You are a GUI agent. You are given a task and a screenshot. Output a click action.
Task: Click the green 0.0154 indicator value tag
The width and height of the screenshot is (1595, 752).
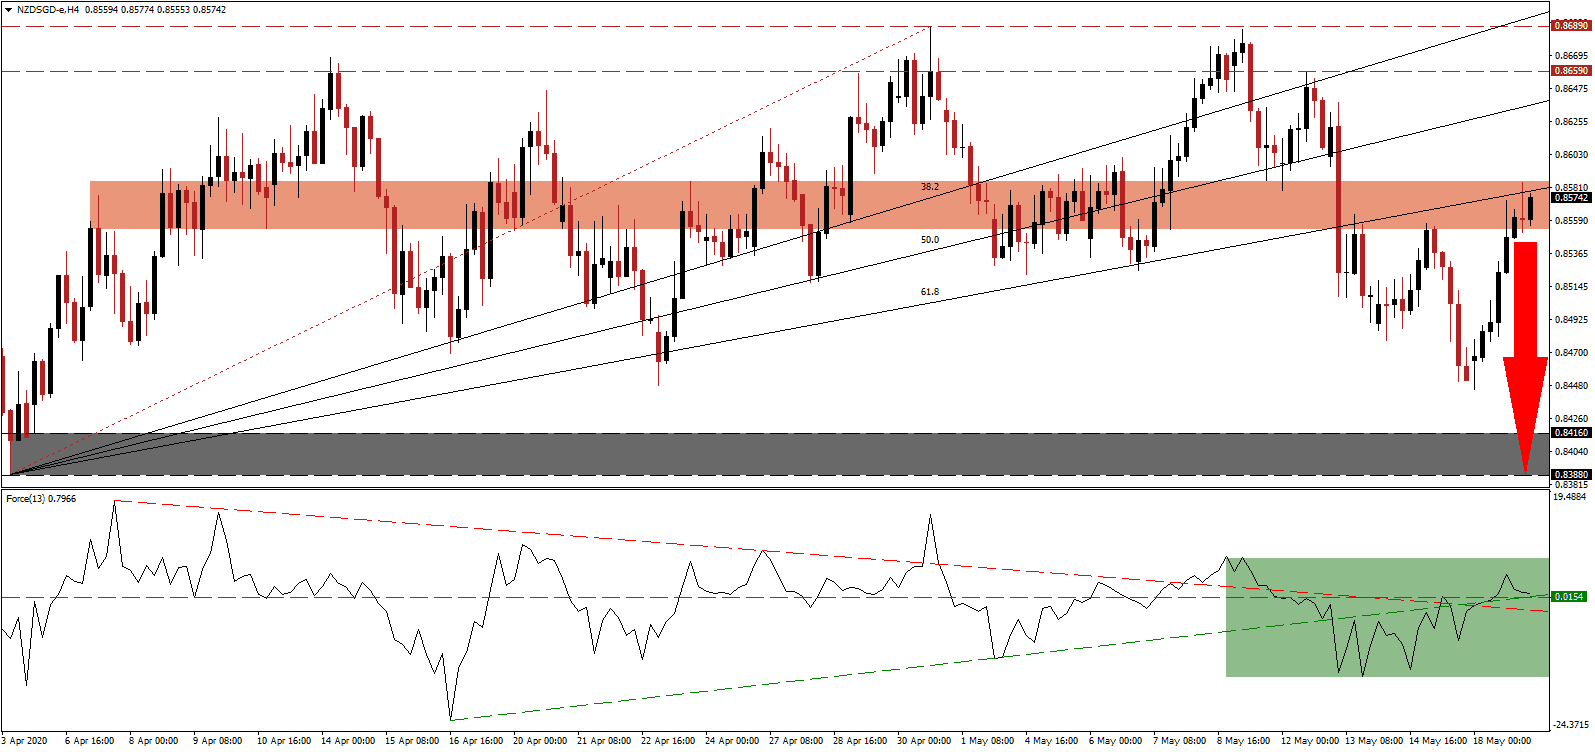click(x=1568, y=597)
